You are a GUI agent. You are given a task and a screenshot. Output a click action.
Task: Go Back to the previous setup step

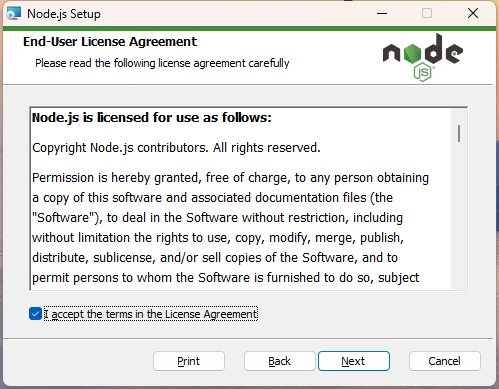280,361
